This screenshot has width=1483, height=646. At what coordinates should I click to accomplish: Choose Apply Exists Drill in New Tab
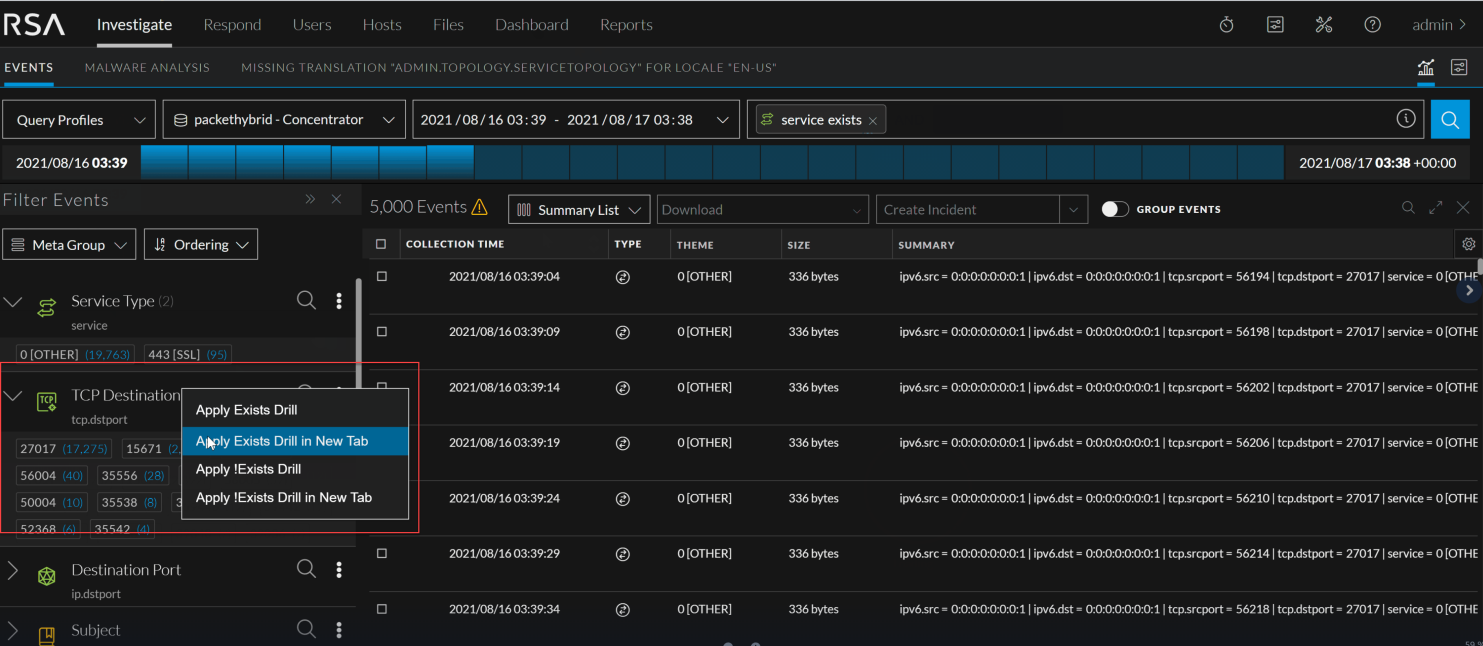(x=282, y=441)
